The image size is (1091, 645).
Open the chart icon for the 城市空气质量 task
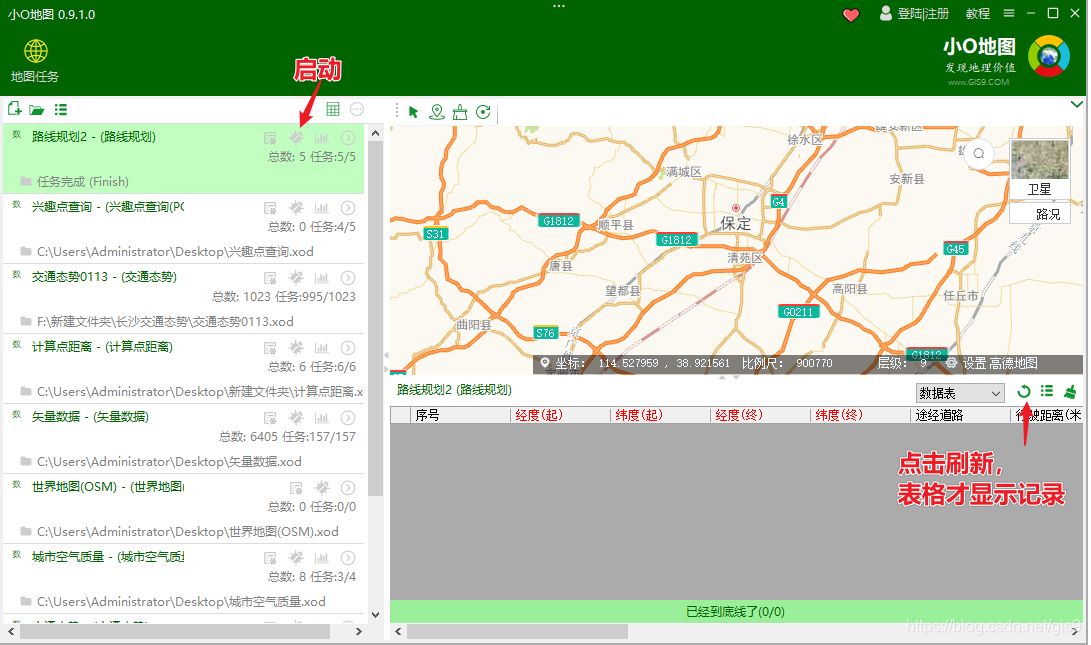[x=321, y=557]
